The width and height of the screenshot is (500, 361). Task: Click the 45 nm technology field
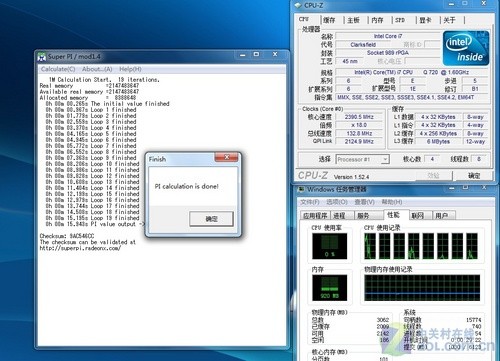coord(350,61)
